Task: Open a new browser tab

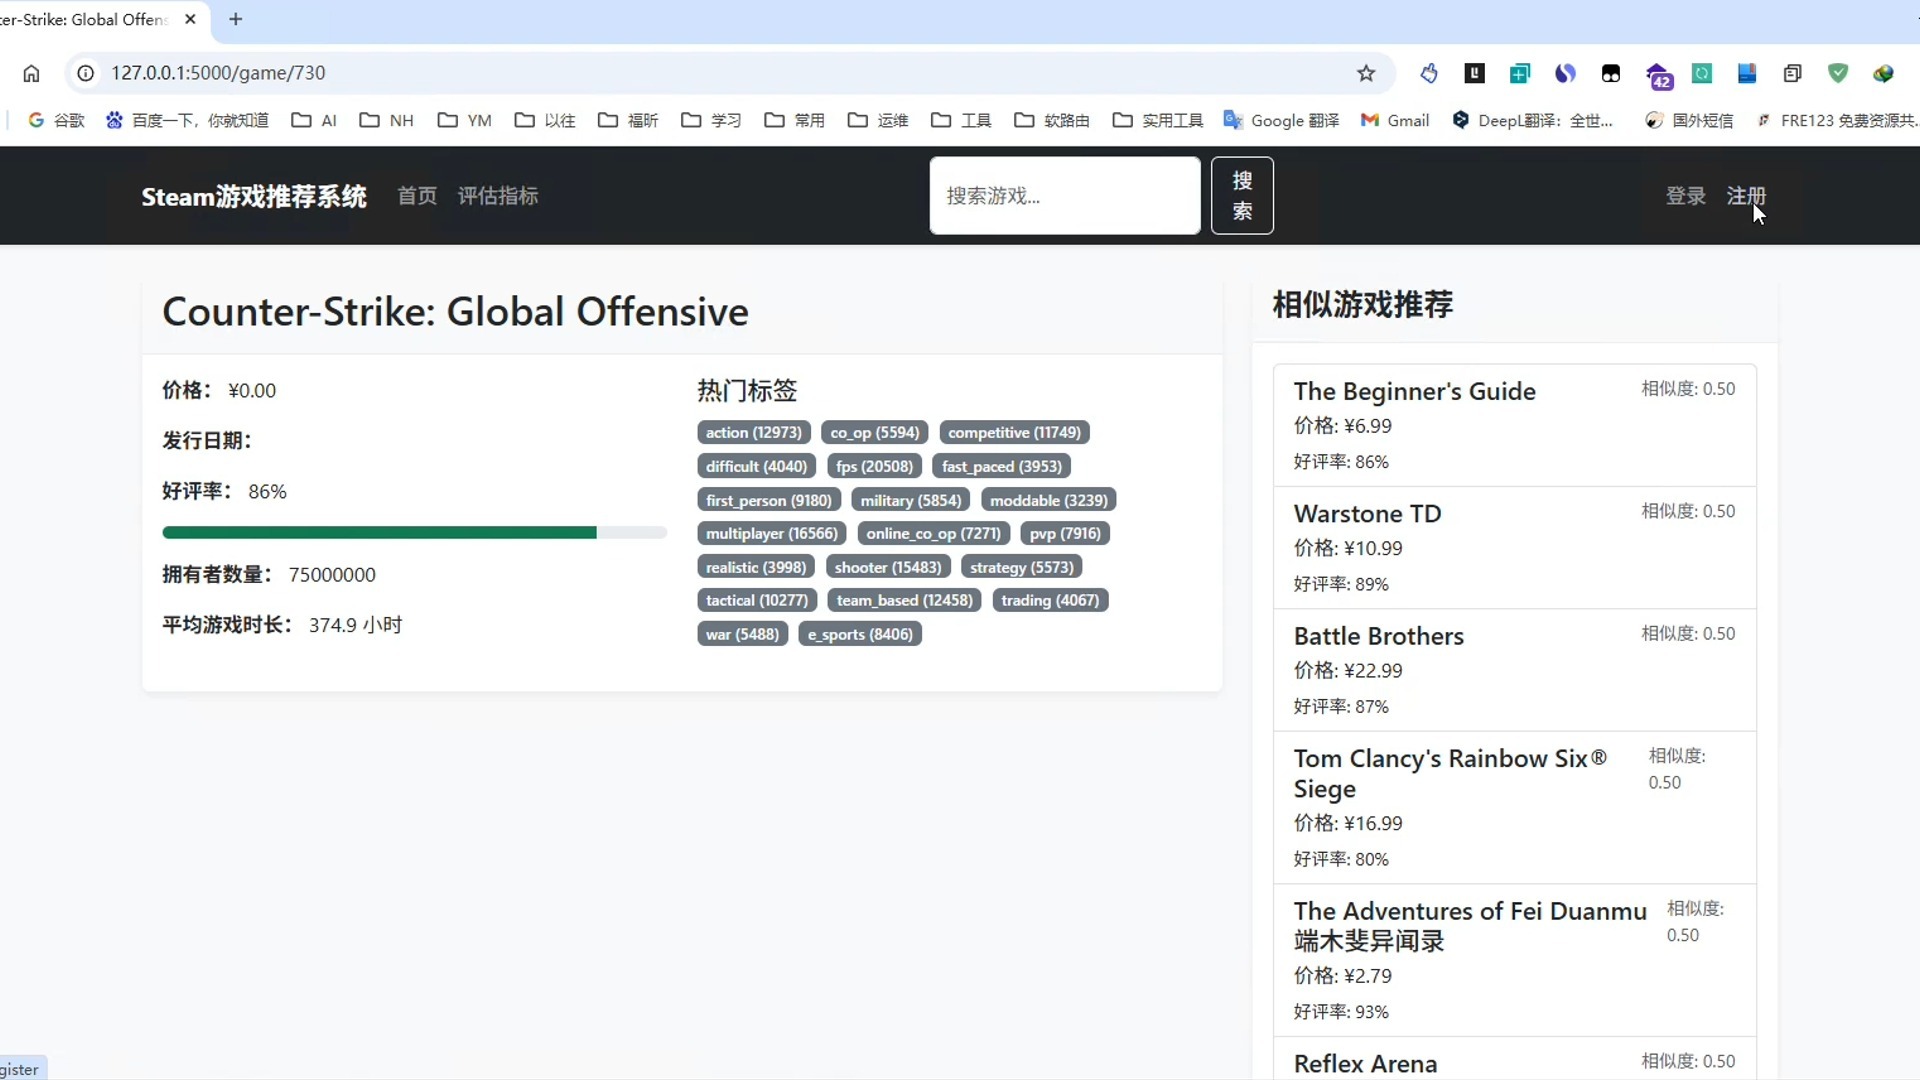Action: (236, 19)
